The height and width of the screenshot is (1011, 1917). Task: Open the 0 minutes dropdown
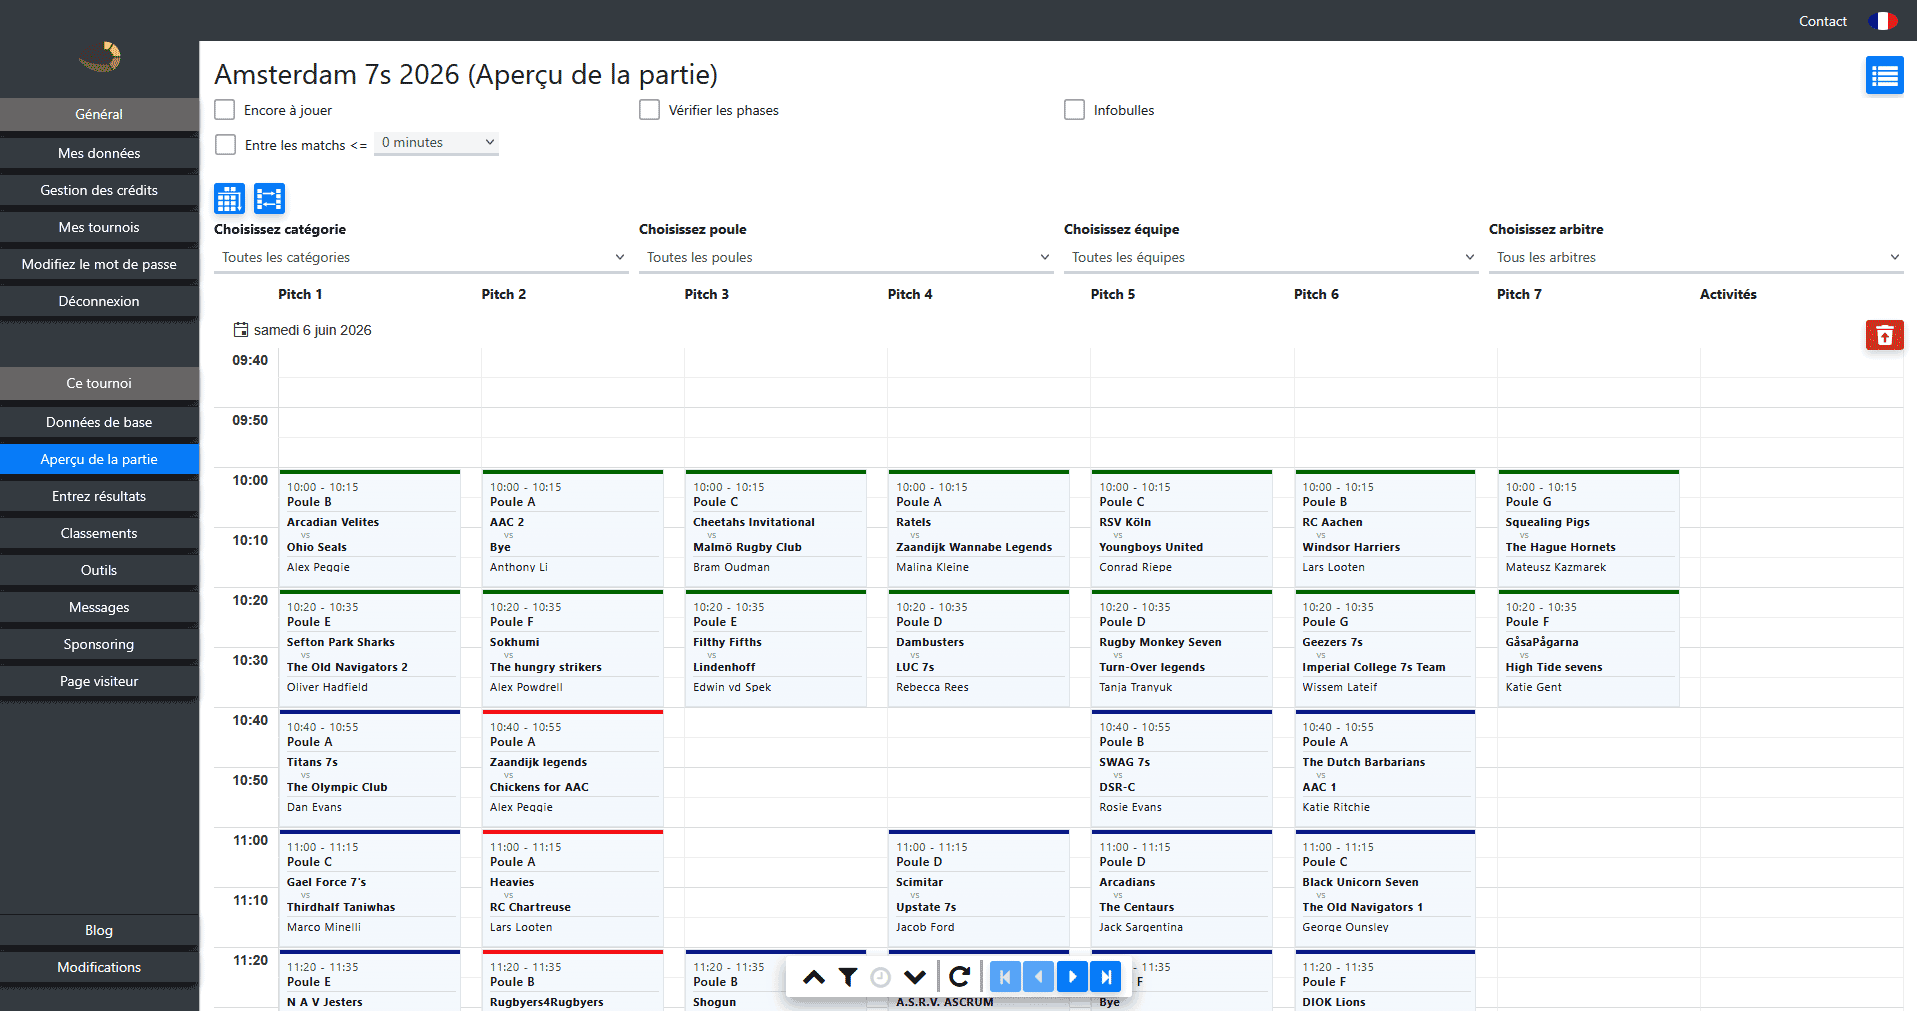(437, 143)
